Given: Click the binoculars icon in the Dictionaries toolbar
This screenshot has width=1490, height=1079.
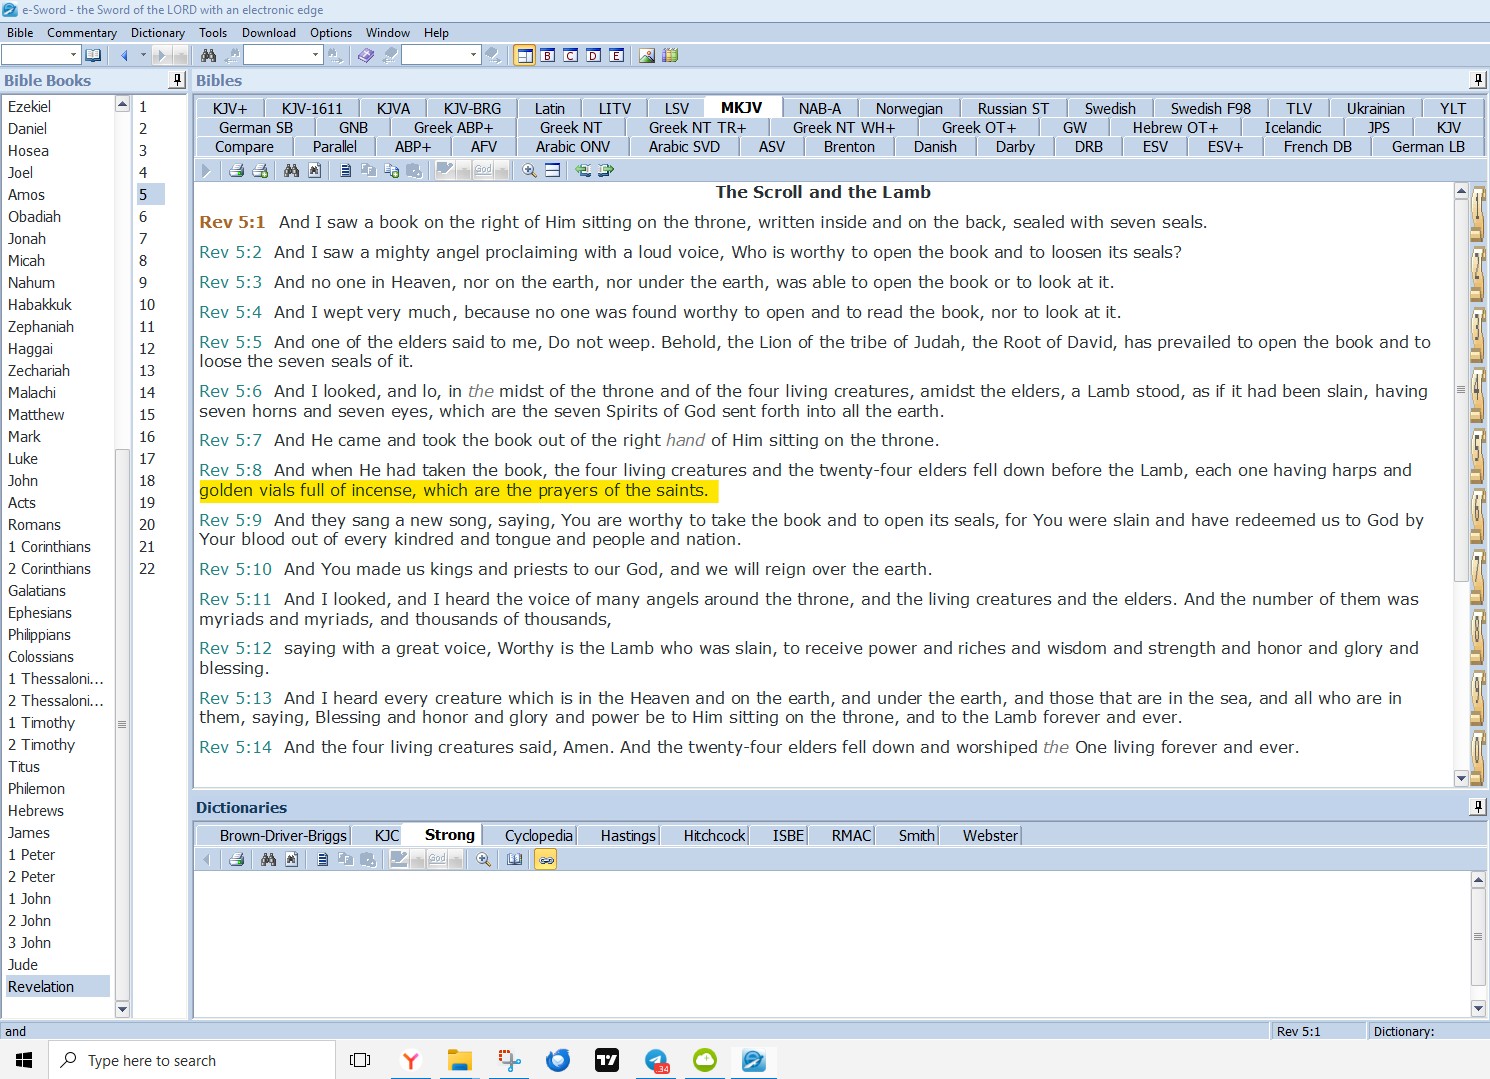Looking at the screenshot, I should [268, 859].
